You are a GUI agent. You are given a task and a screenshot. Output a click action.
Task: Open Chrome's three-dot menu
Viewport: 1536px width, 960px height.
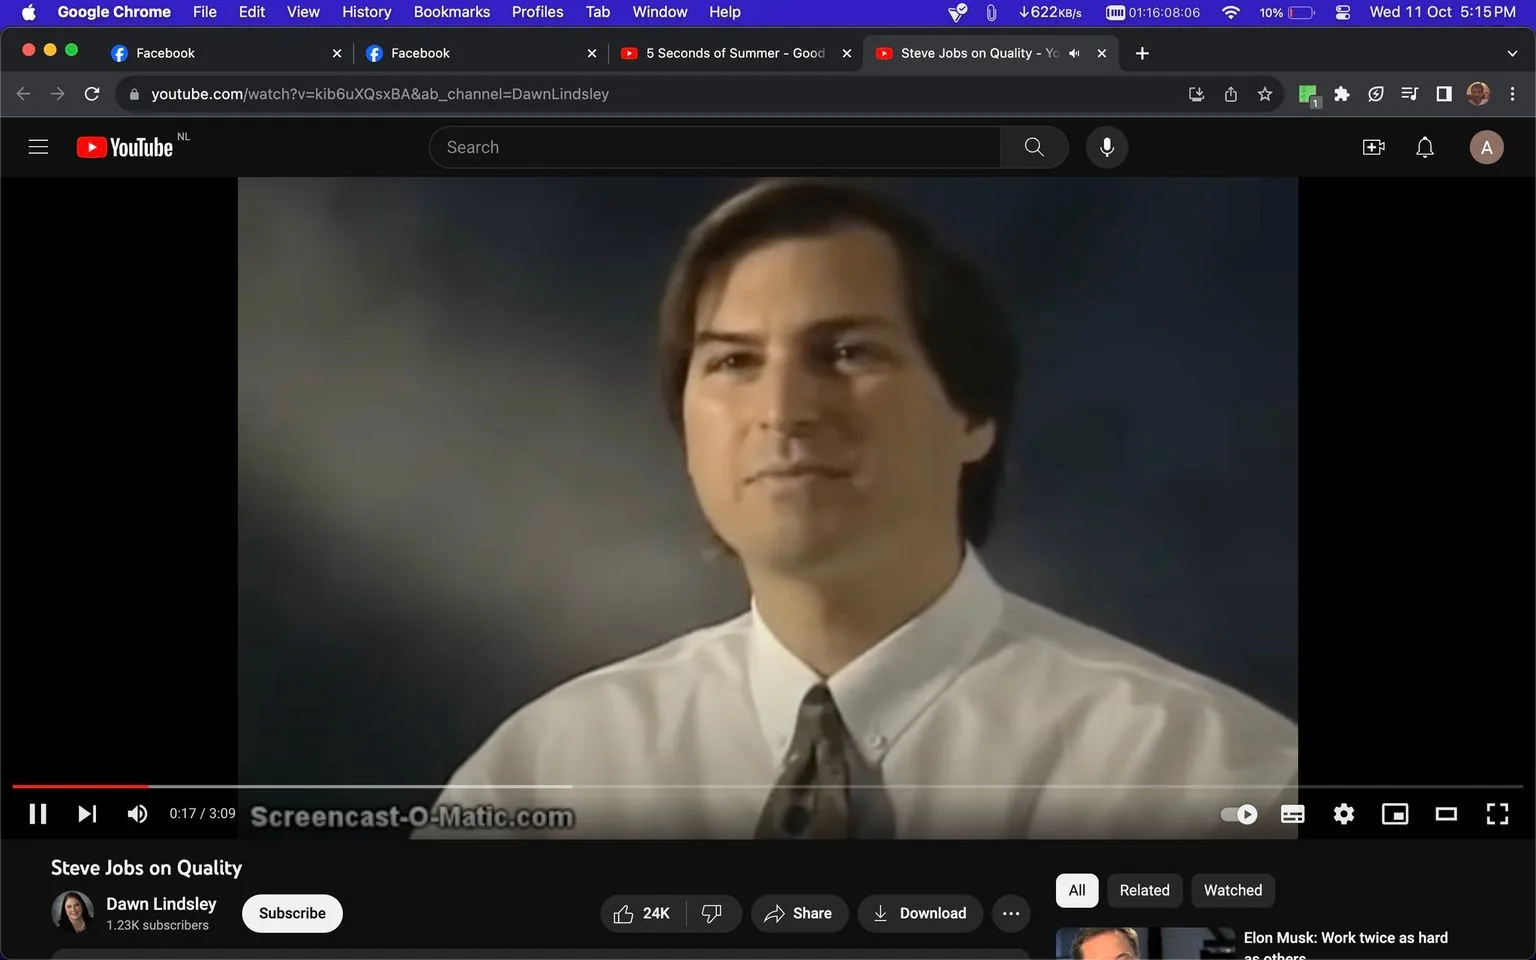click(x=1513, y=93)
